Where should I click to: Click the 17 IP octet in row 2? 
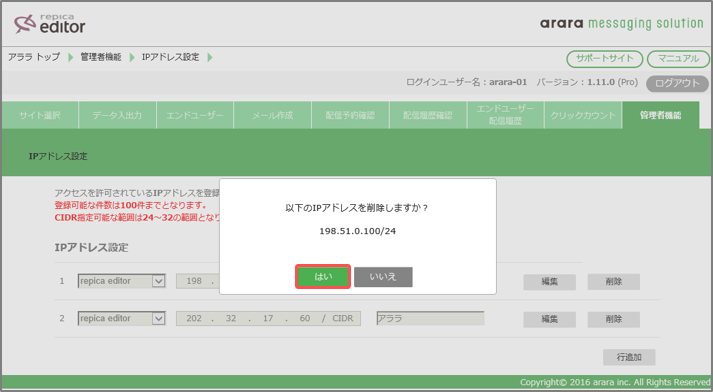point(268,318)
